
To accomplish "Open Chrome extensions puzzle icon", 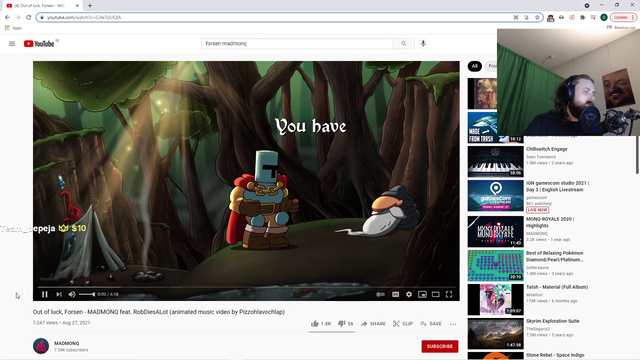I will pos(582,17).
